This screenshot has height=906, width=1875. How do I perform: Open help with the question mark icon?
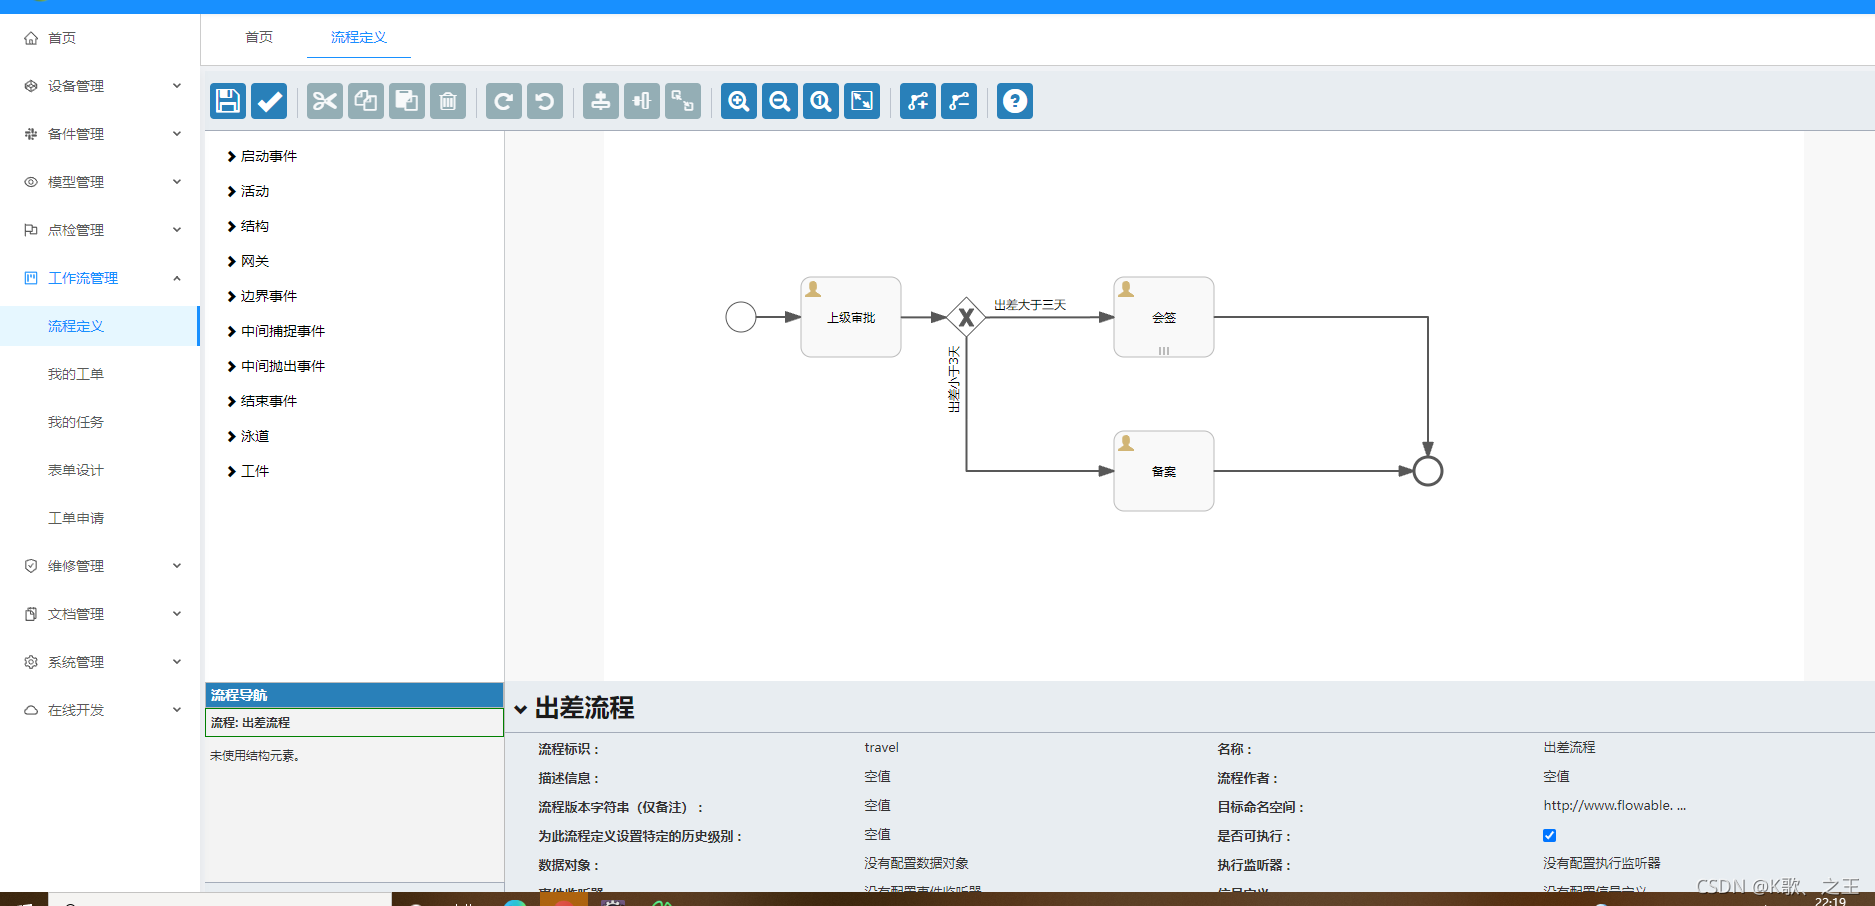click(x=1015, y=101)
